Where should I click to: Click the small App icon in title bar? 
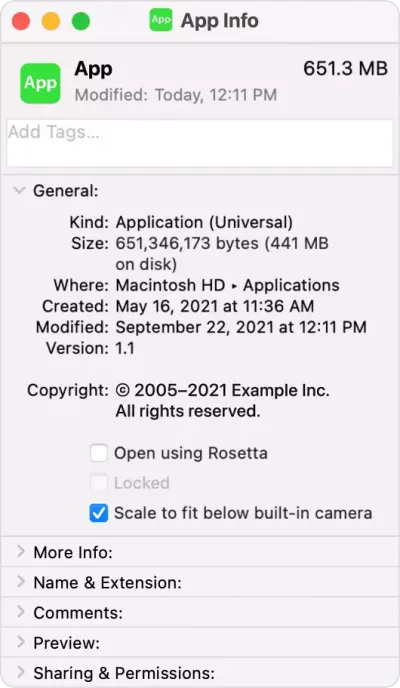pos(161,21)
